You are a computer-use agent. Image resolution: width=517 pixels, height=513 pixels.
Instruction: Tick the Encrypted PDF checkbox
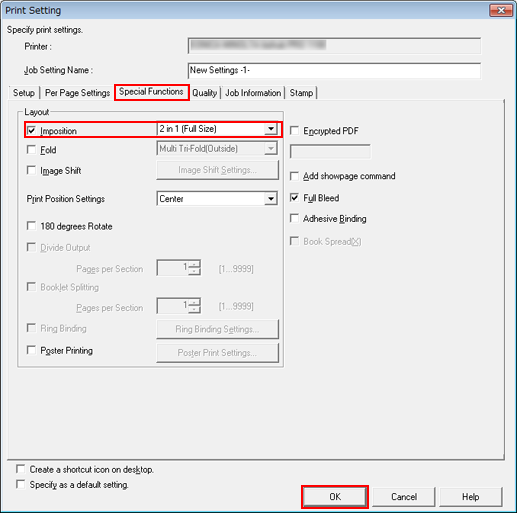[x=294, y=130]
